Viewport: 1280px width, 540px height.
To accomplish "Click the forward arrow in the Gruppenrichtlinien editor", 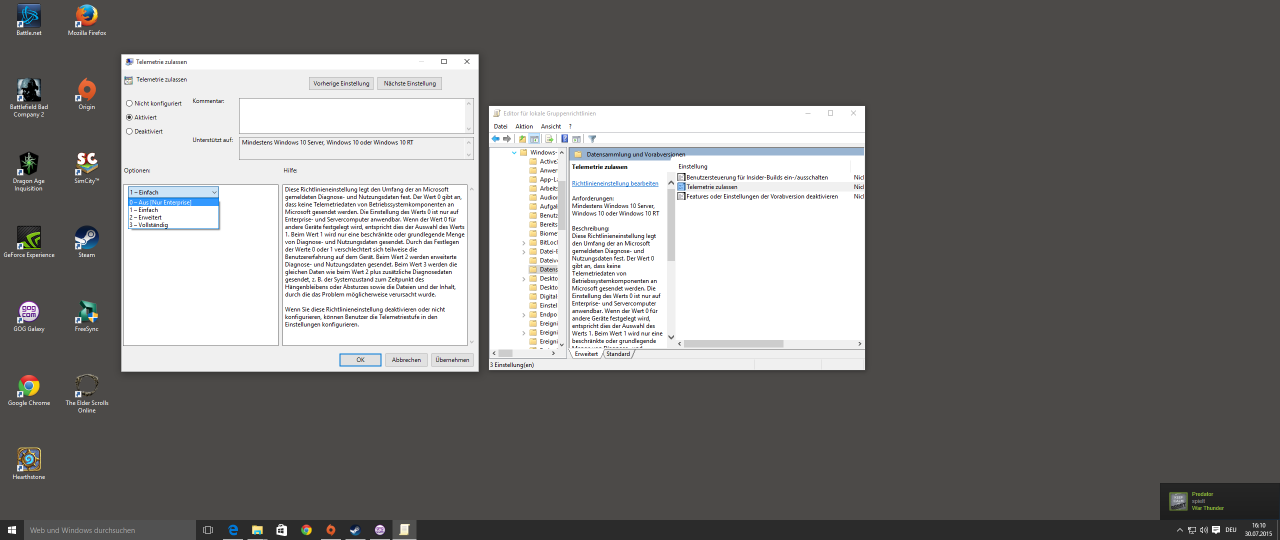I will pos(507,139).
